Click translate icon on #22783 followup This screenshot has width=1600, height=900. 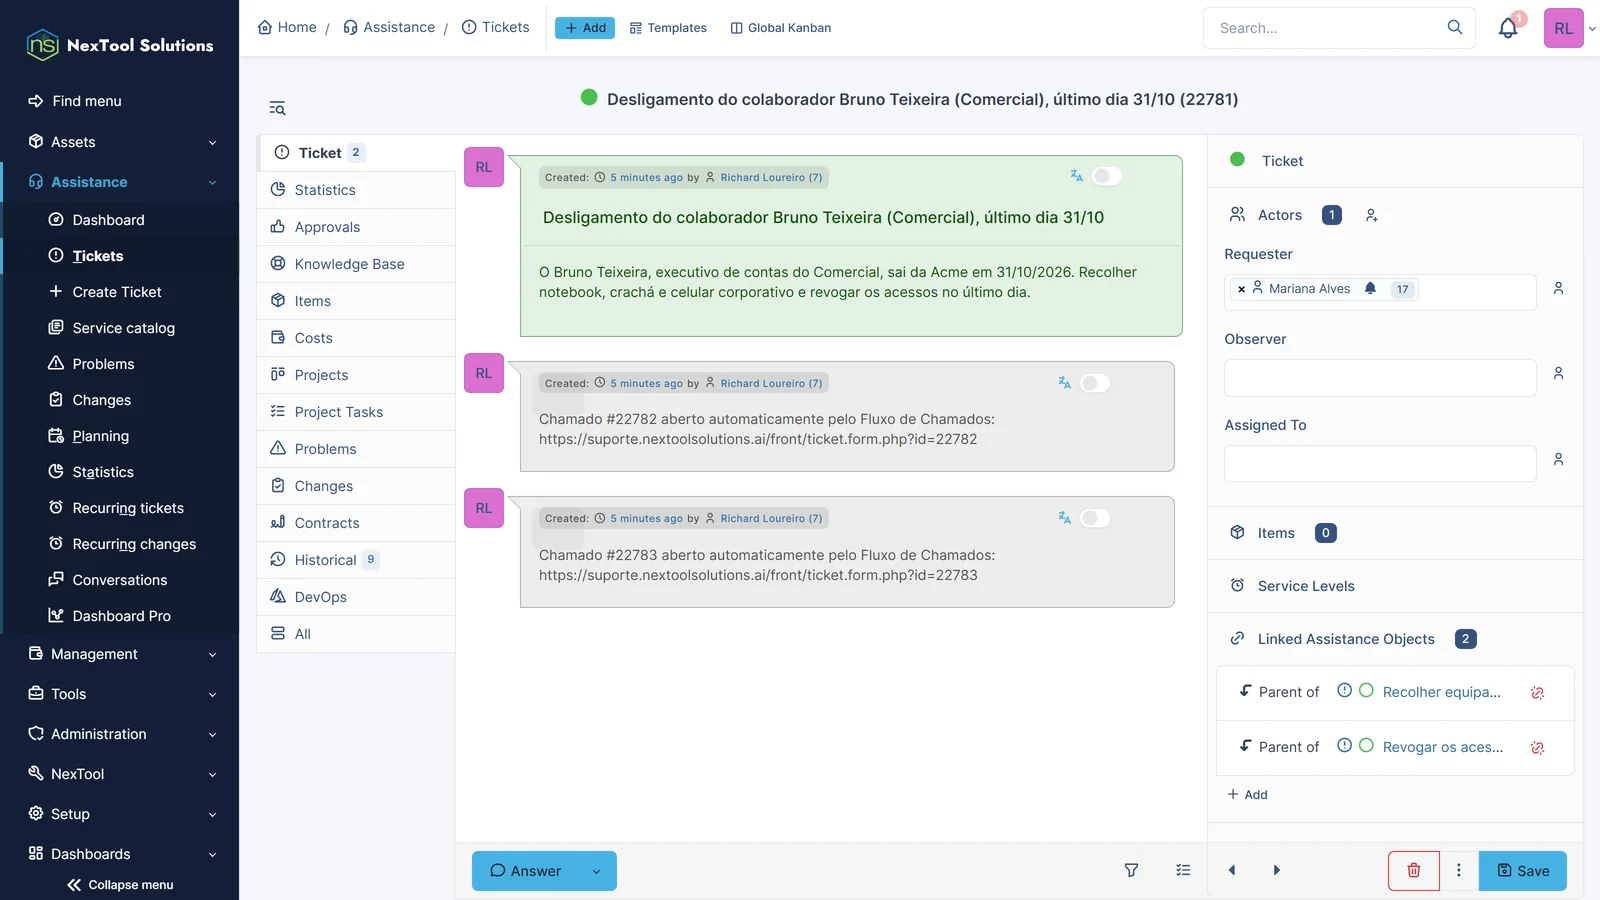click(1064, 518)
